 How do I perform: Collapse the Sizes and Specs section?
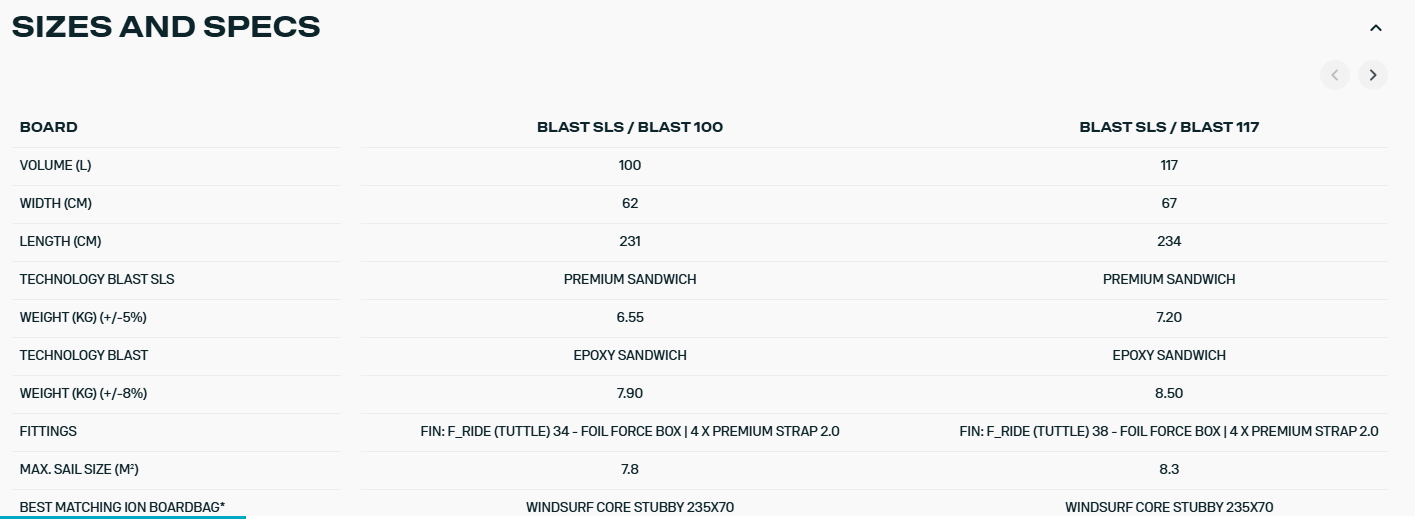(1375, 28)
